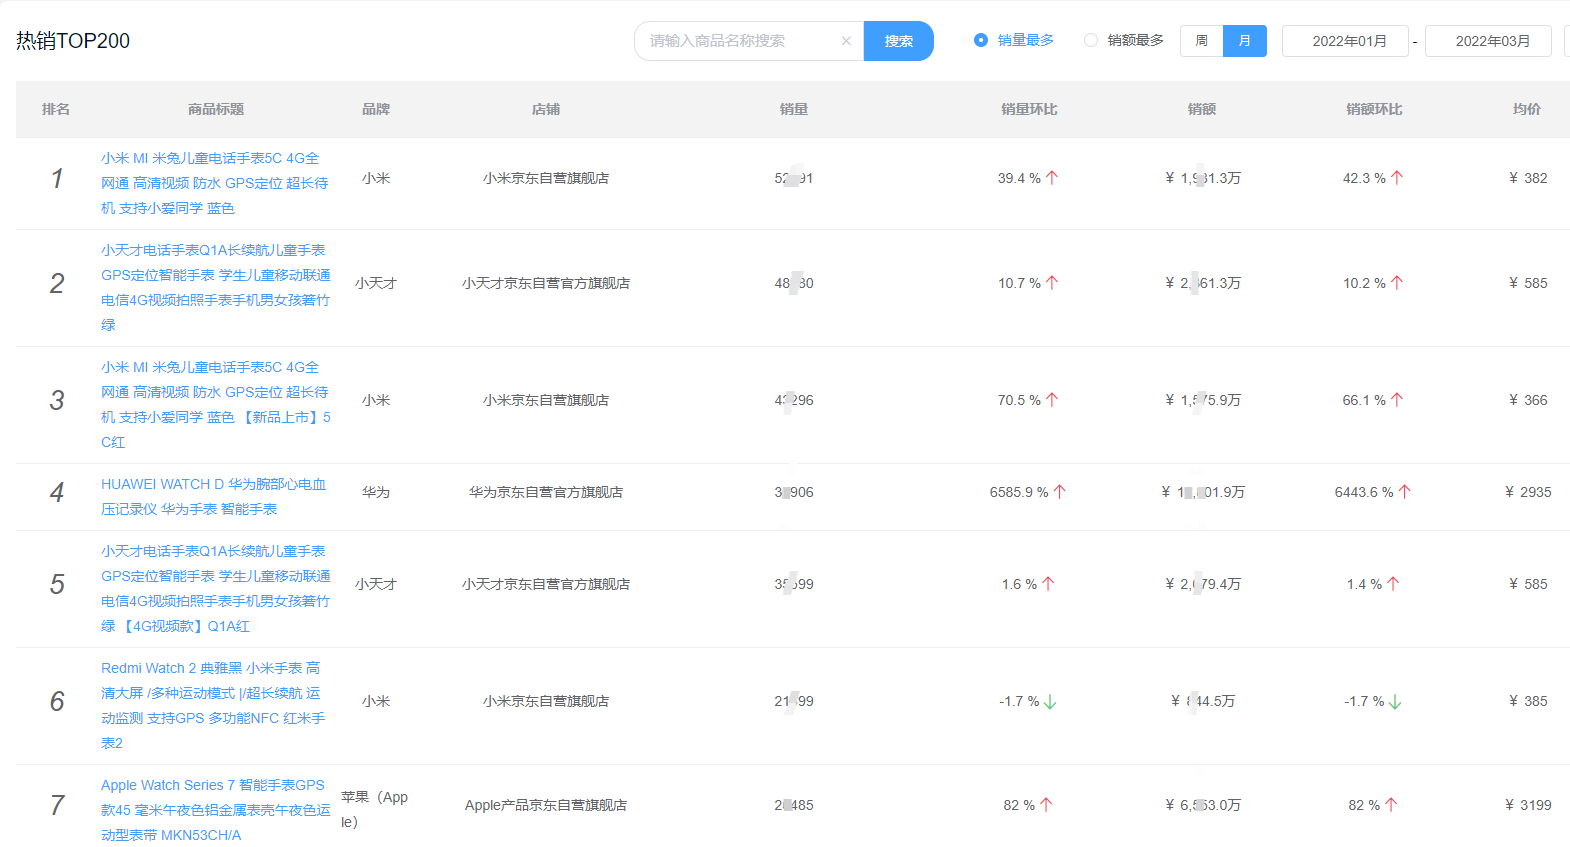Click 小天才京东自营官方旗舰店 cell in rank 2
This screenshot has height=847, width=1570.
click(546, 283)
